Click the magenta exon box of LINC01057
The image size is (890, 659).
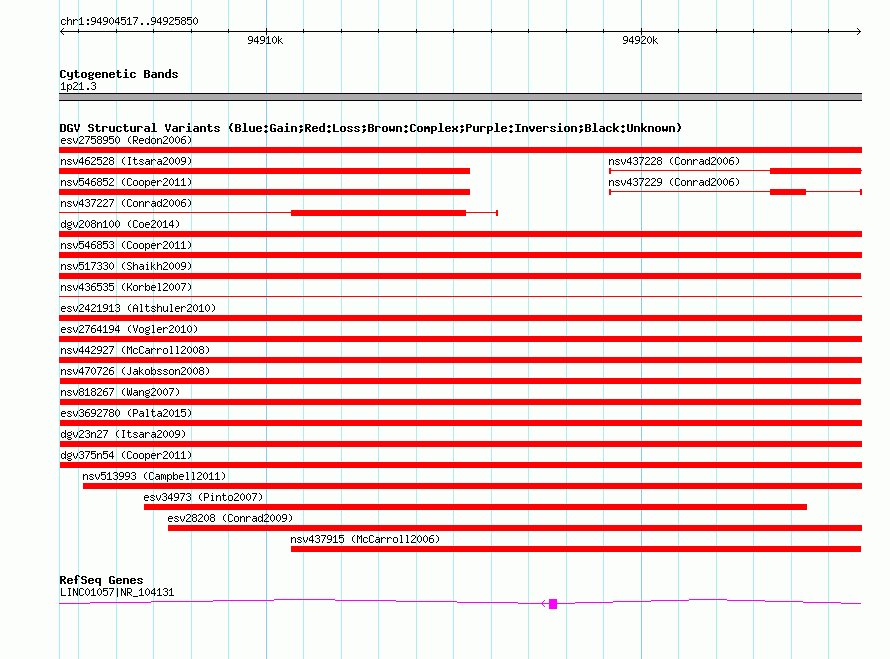click(553, 604)
